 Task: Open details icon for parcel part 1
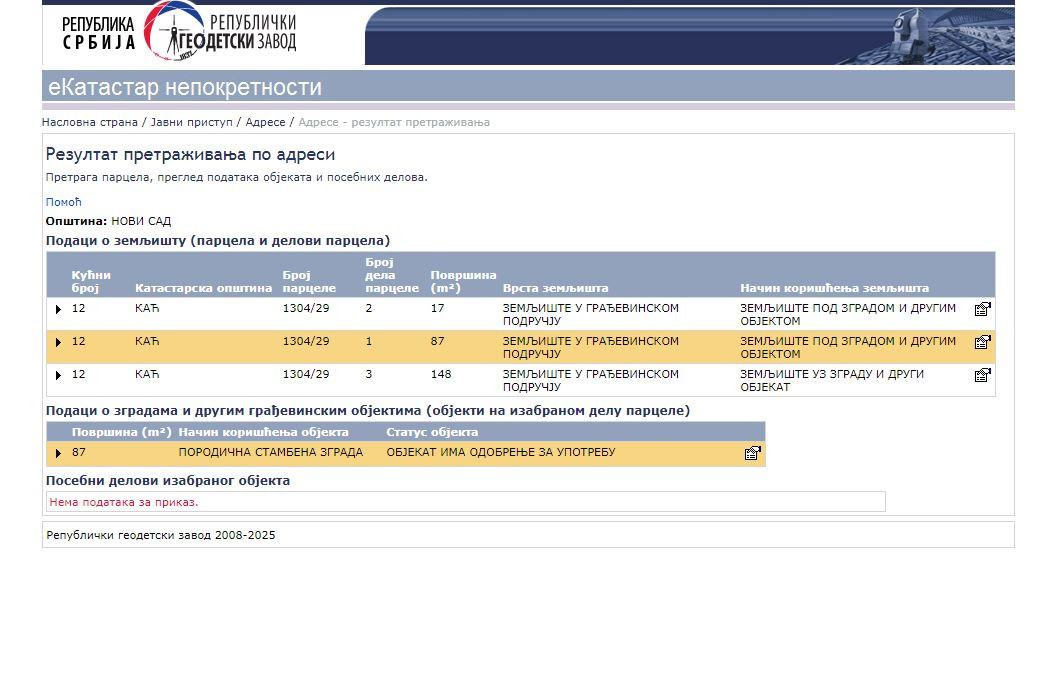coord(982,342)
